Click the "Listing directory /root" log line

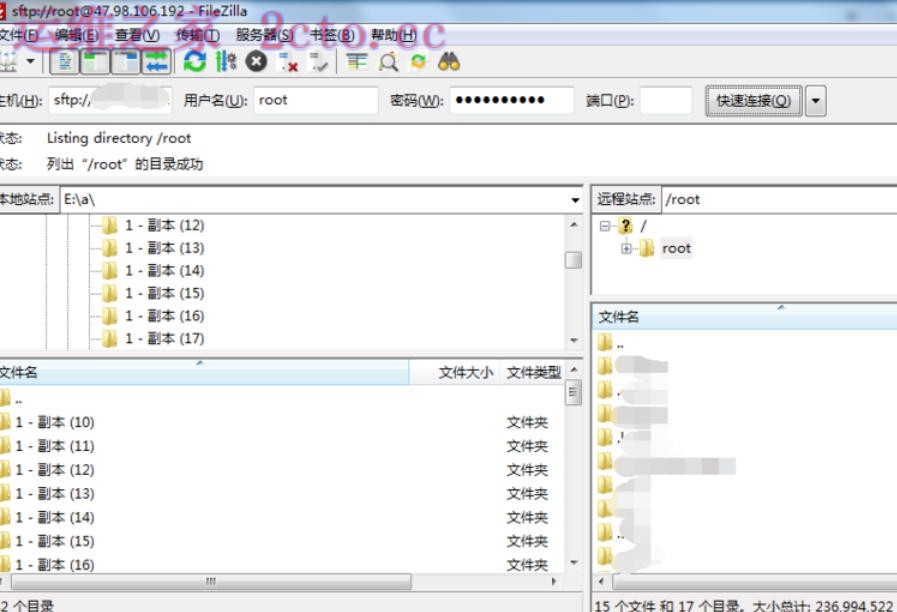[119, 138]
